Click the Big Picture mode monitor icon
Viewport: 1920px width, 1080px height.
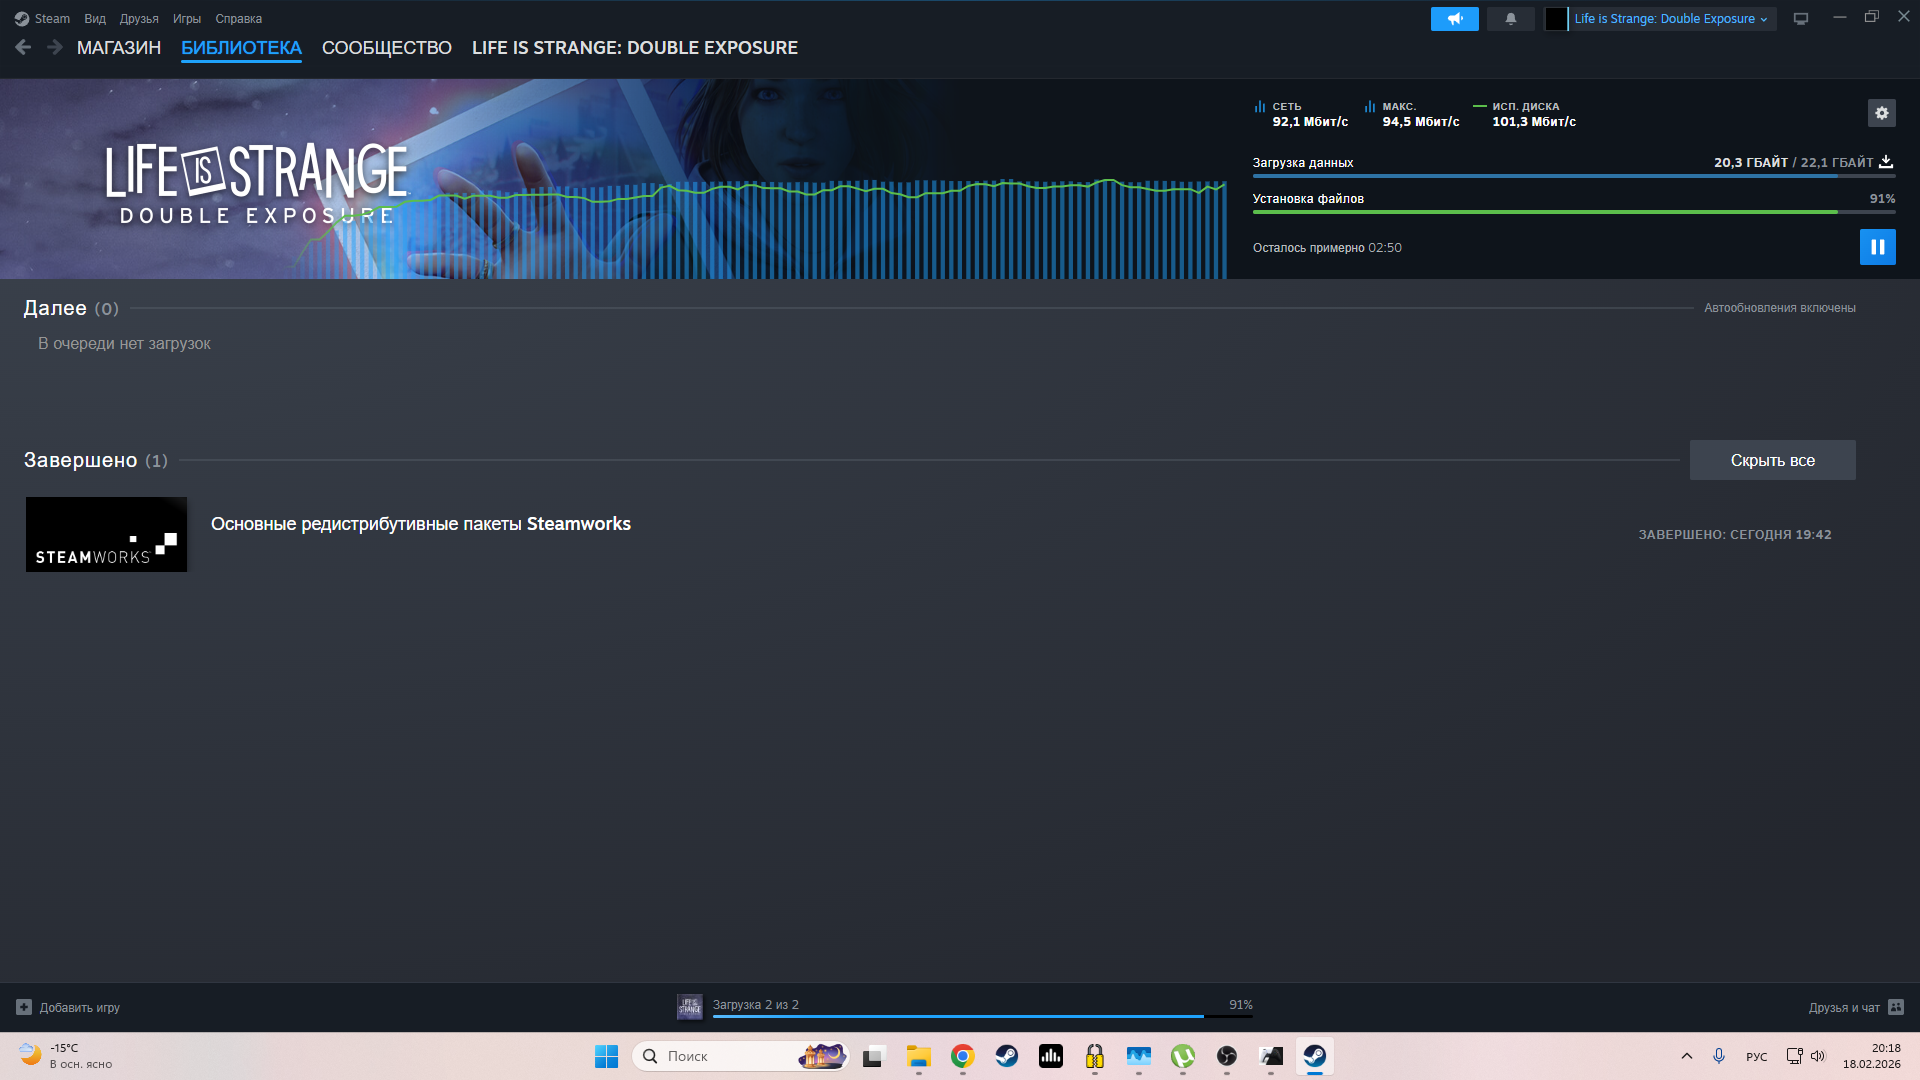[x=1800, y=19]
